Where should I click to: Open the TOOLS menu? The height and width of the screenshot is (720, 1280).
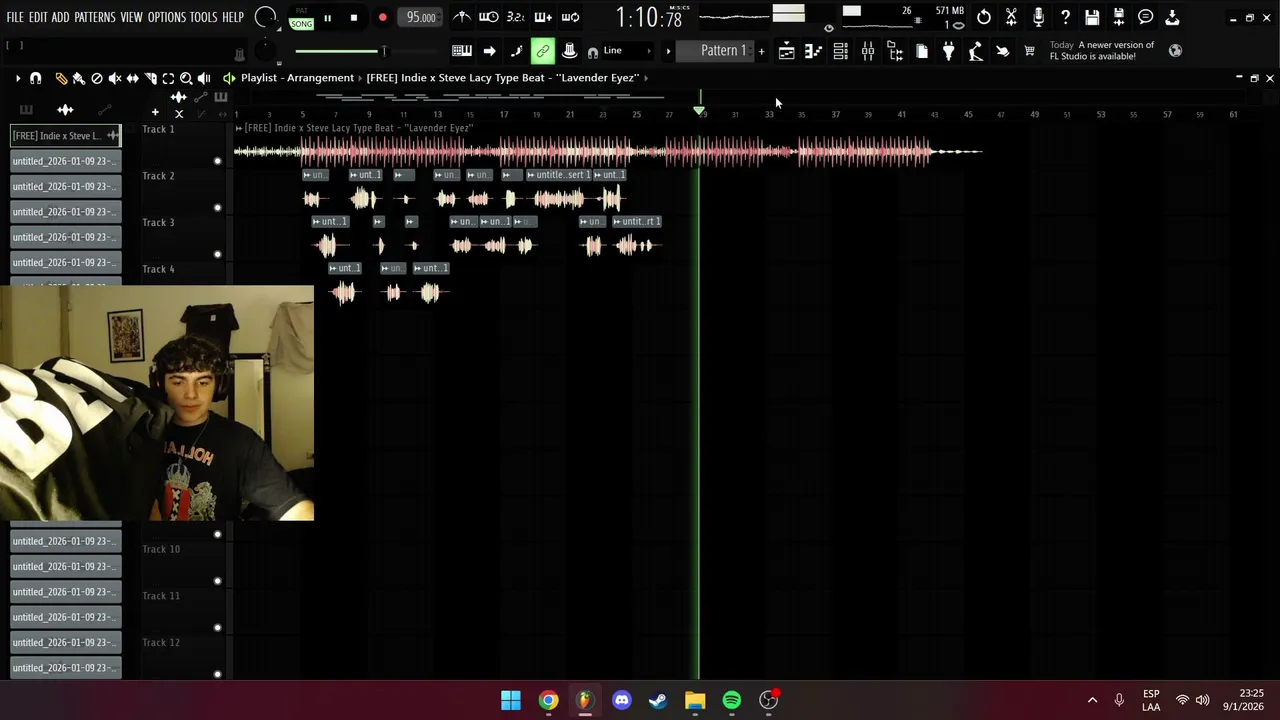[203, 17]
